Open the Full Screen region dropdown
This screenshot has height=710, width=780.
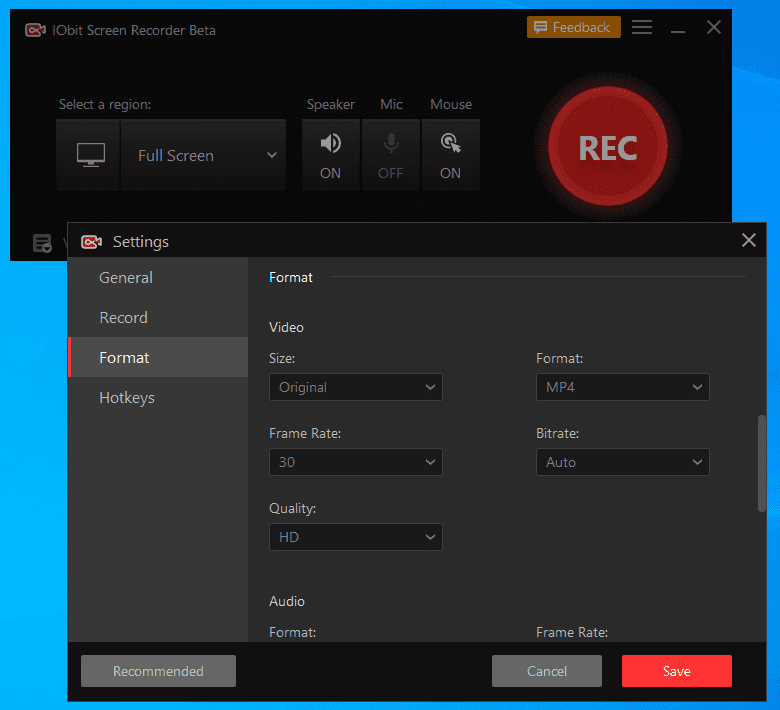pos(203,155)
